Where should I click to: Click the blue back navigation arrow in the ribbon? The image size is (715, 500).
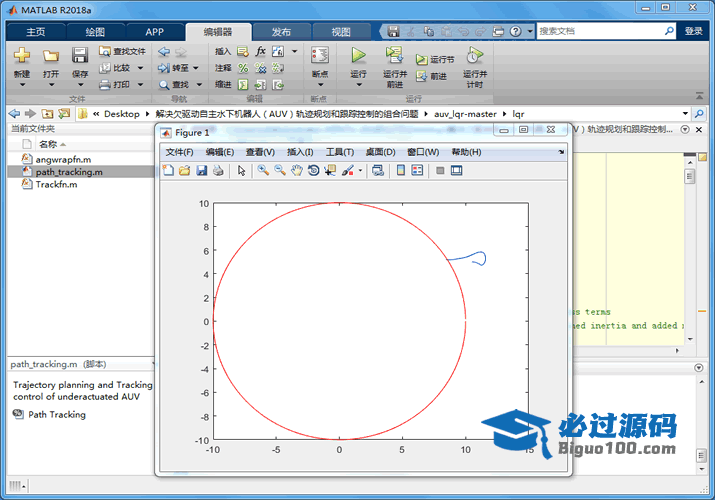[164, 52]
